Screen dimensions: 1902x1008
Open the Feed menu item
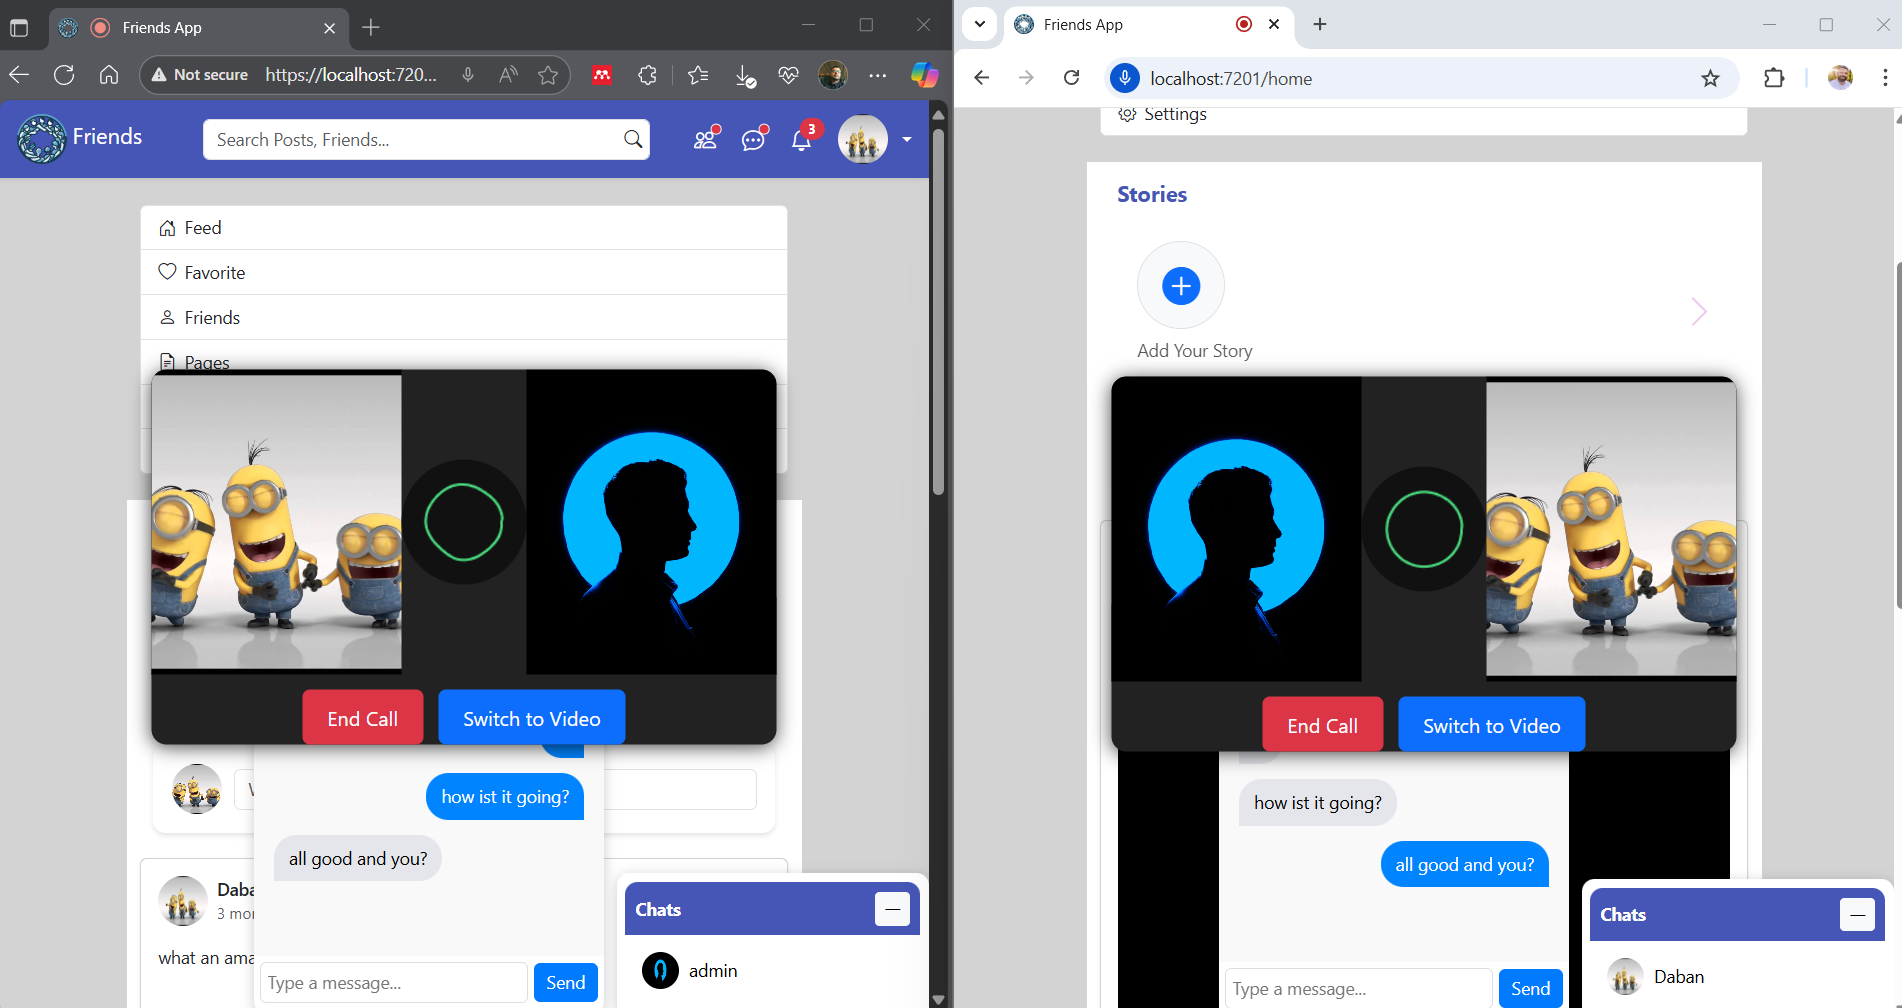(203, 228)
